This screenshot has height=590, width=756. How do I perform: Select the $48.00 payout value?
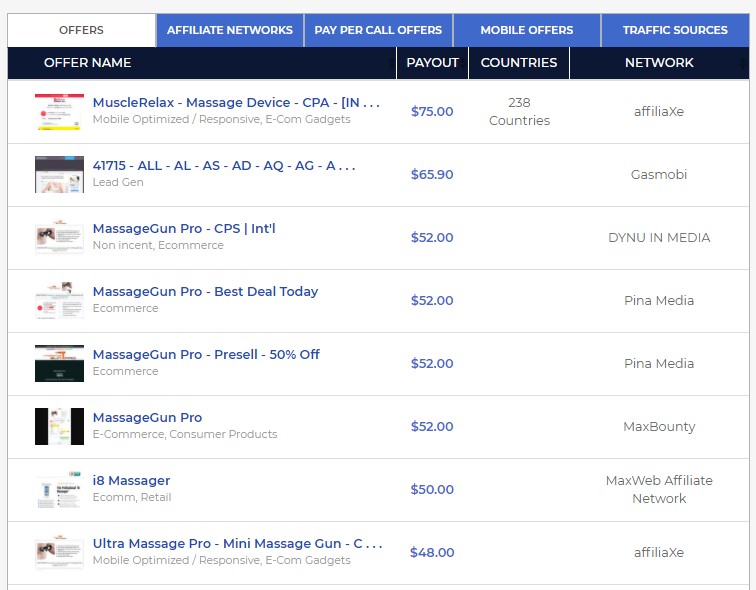[432, 552]
